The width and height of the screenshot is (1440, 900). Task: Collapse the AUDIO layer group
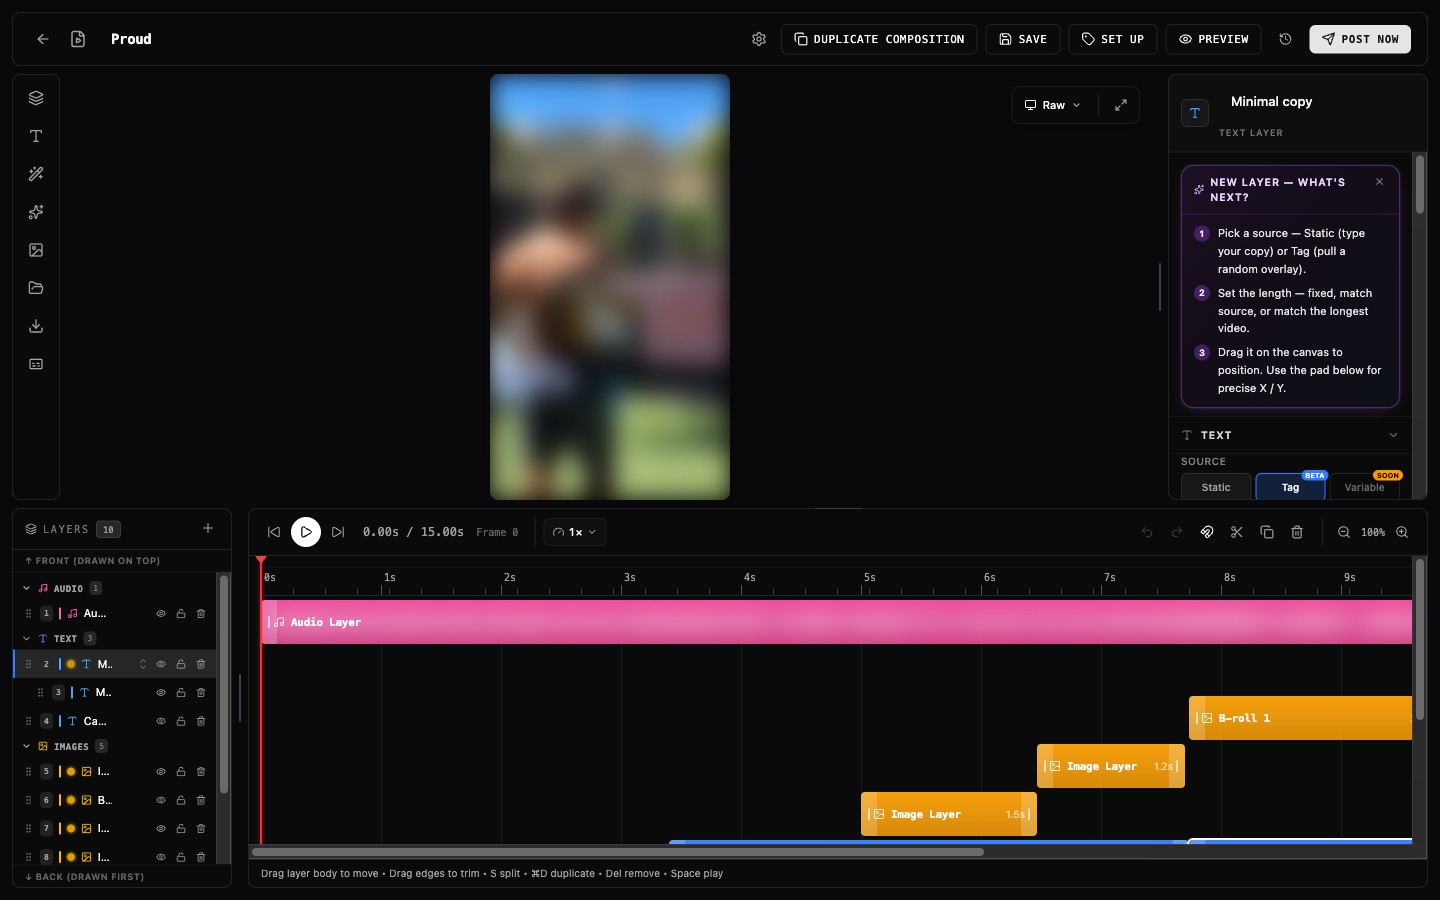click(x=27, y=588)
